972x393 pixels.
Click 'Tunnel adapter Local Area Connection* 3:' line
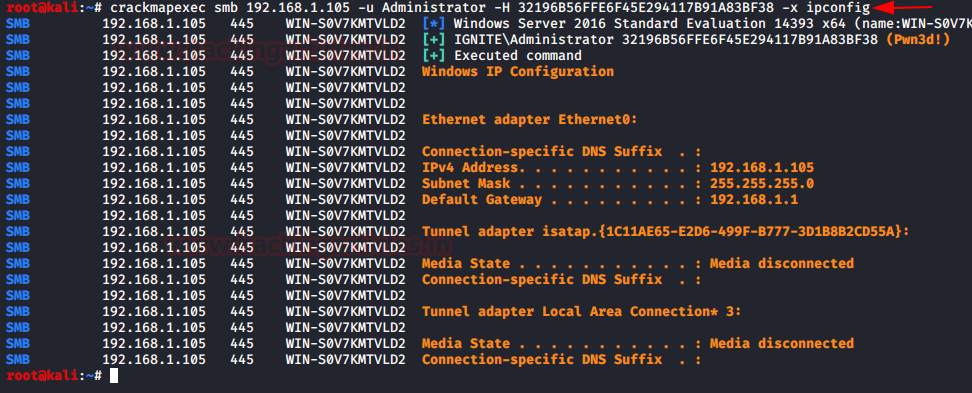(x=581, y=311)
